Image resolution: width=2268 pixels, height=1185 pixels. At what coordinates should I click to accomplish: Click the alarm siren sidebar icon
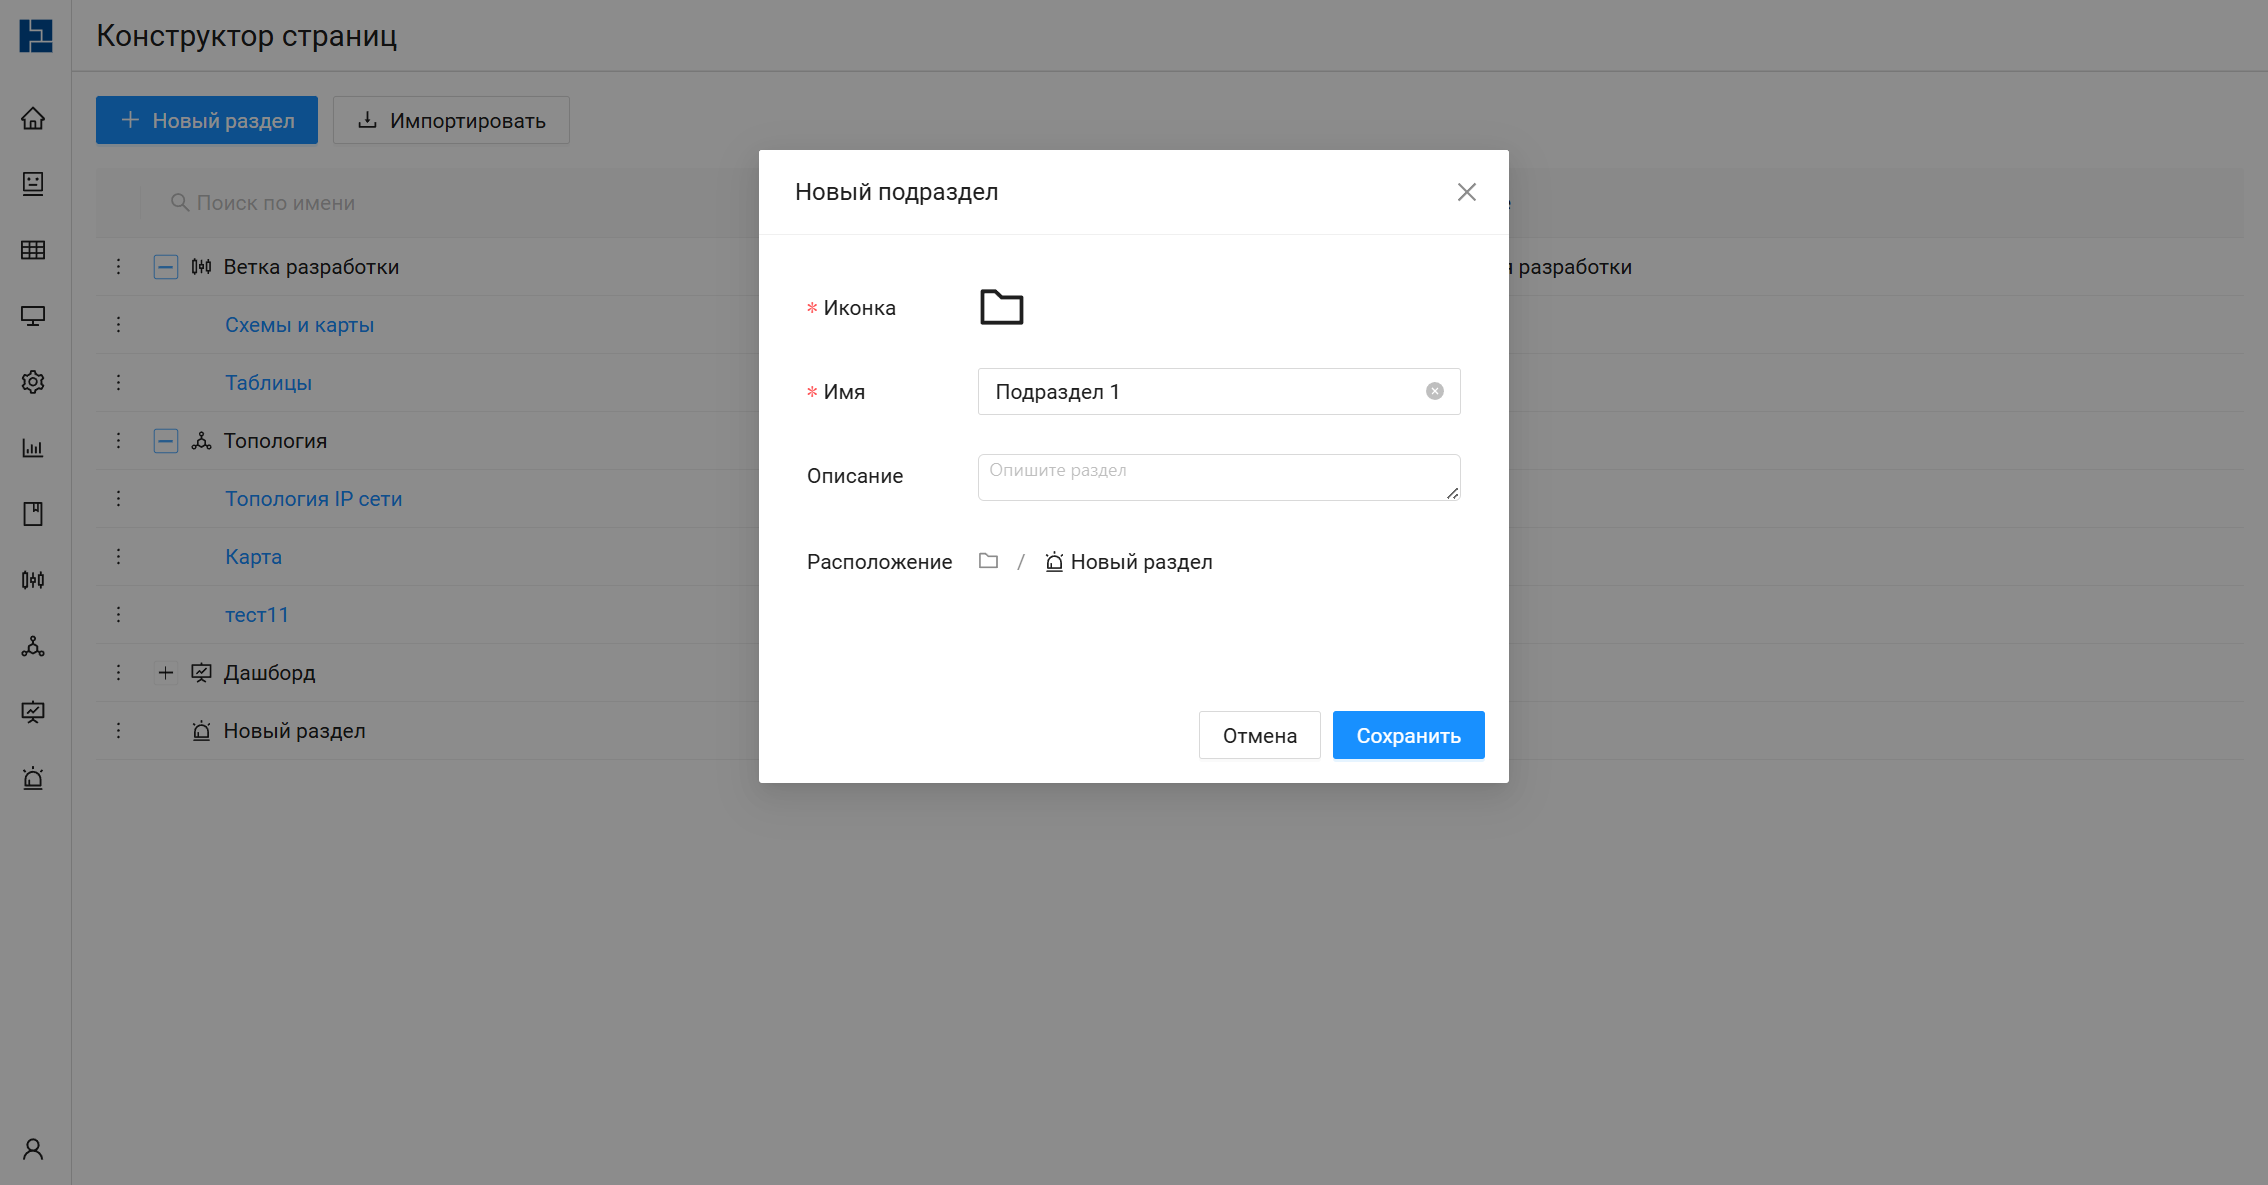33,778
